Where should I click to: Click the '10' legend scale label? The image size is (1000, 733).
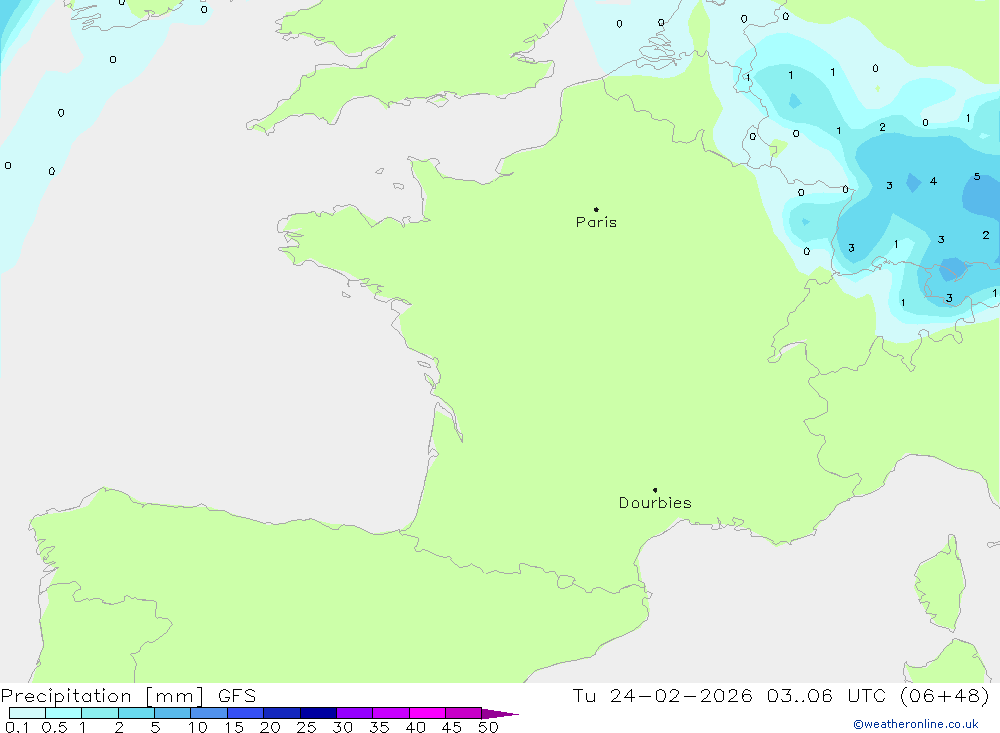[198, 727]
